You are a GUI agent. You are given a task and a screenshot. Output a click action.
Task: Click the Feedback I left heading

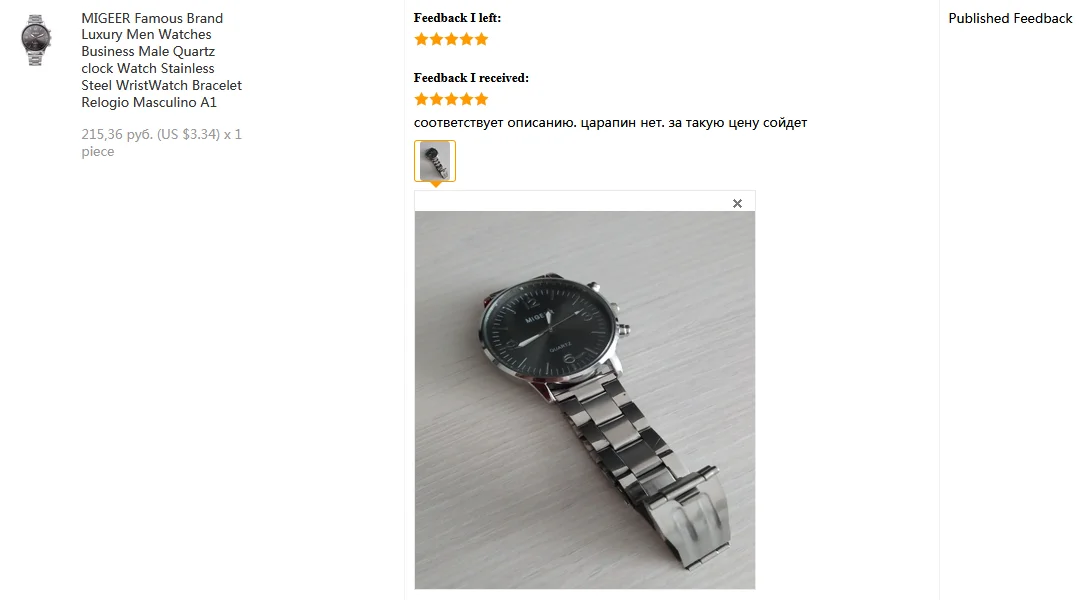pyautogui.click(x=458, y=18)
